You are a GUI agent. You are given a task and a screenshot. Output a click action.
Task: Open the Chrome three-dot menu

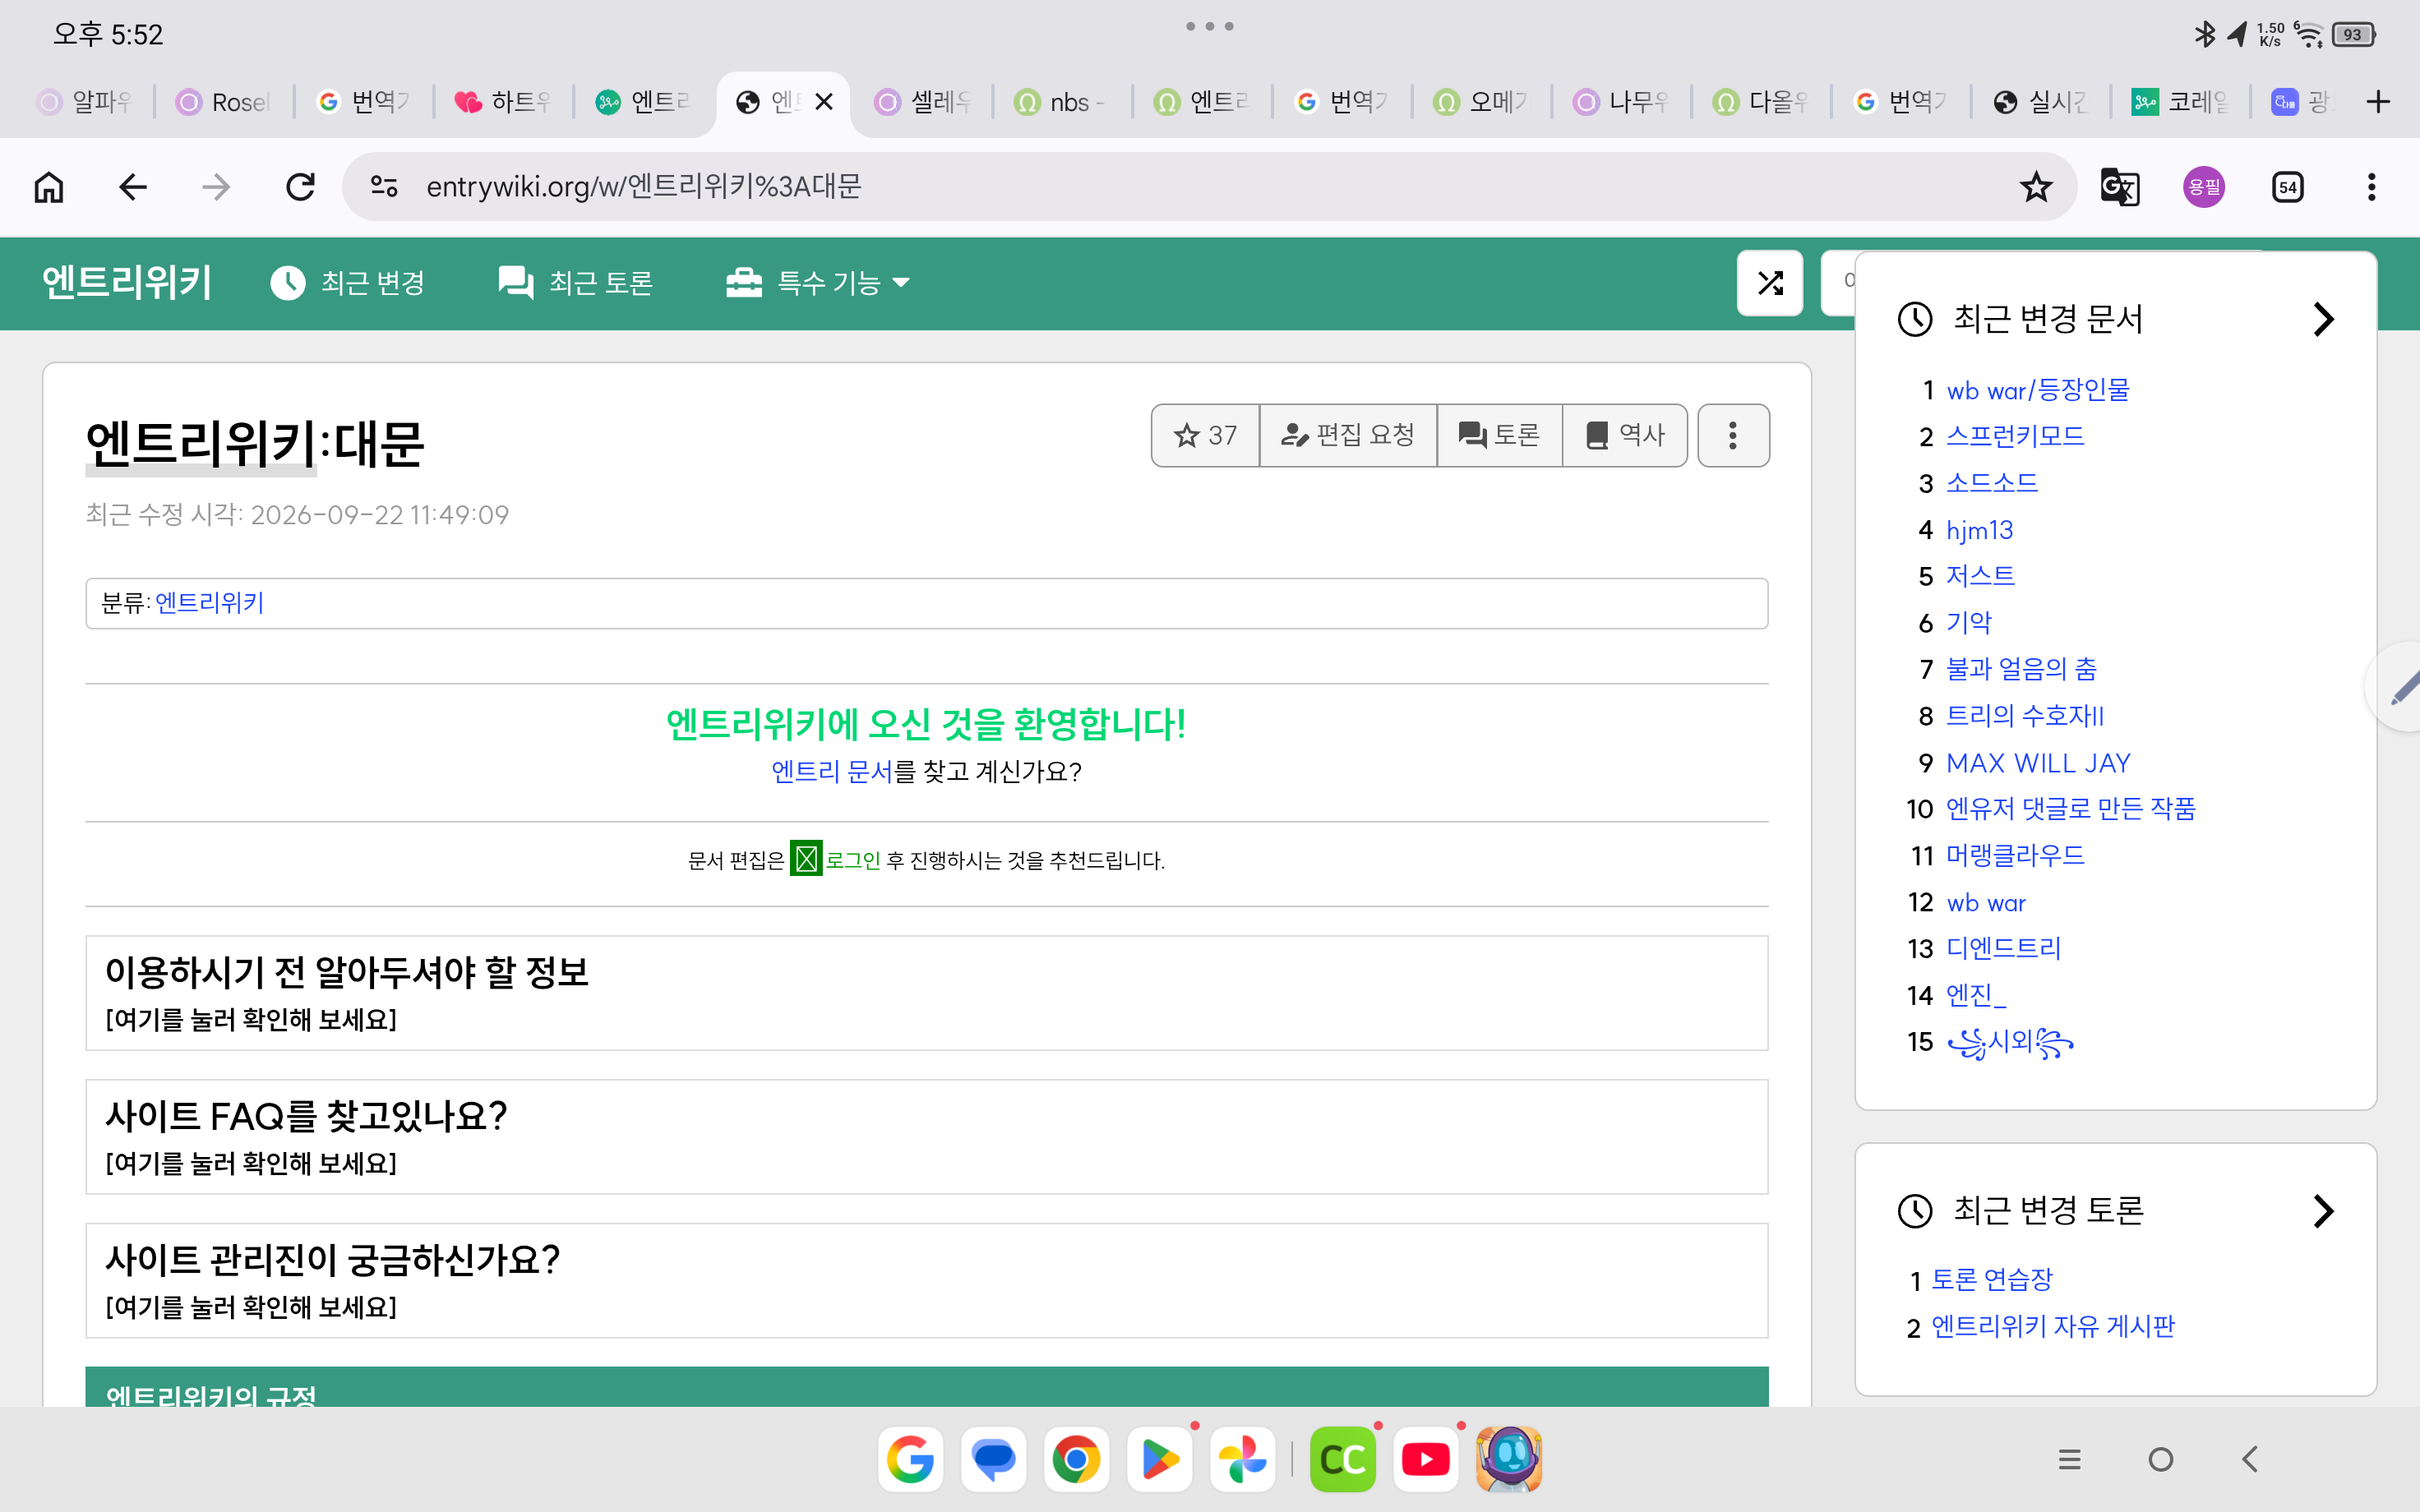pos(2371,187)
